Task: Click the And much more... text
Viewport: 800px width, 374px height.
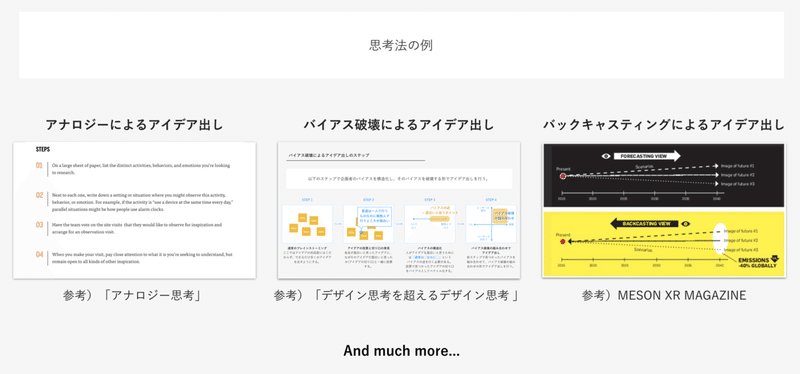Action: 401,351
